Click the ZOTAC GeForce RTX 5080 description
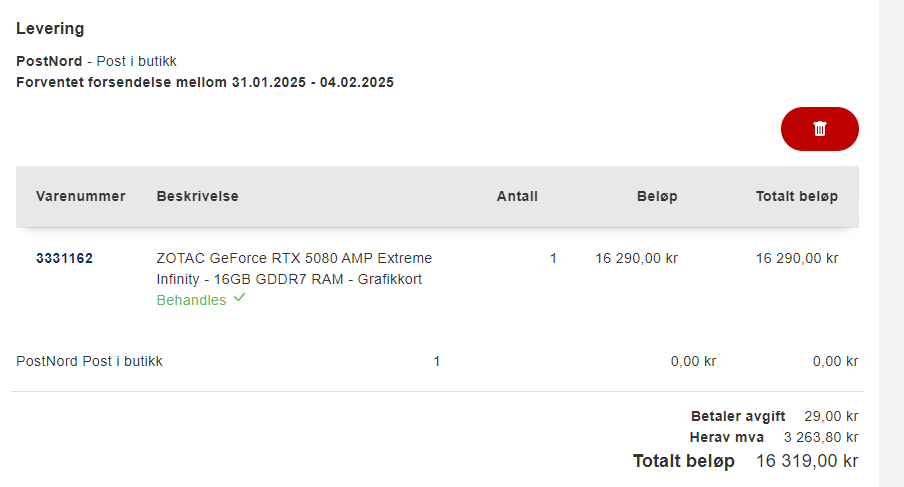 click(x=294, y=269)
